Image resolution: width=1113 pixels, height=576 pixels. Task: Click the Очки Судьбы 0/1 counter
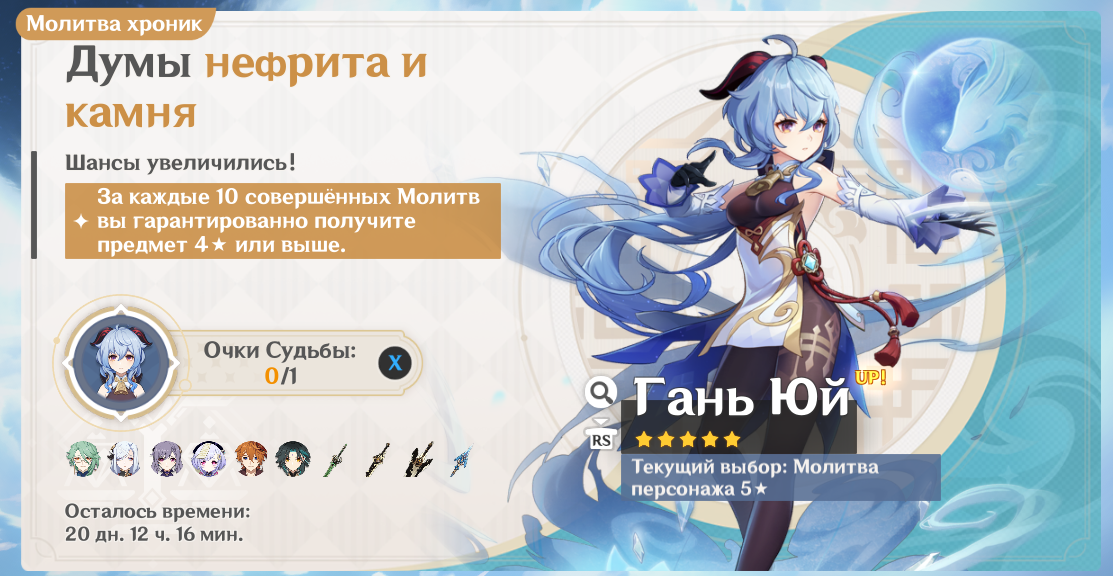280,362
